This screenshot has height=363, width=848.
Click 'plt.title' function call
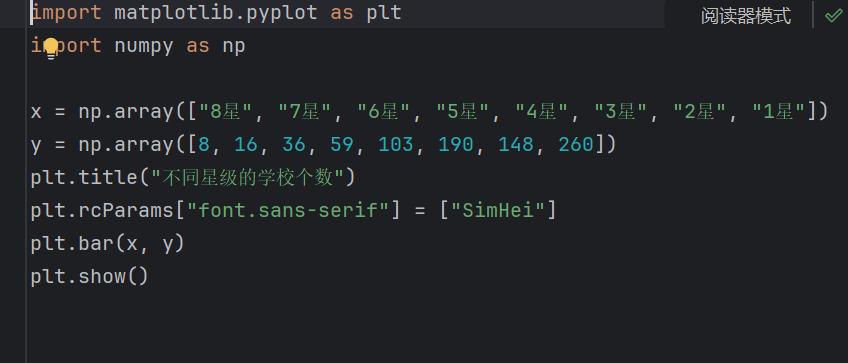coord(84,177)
